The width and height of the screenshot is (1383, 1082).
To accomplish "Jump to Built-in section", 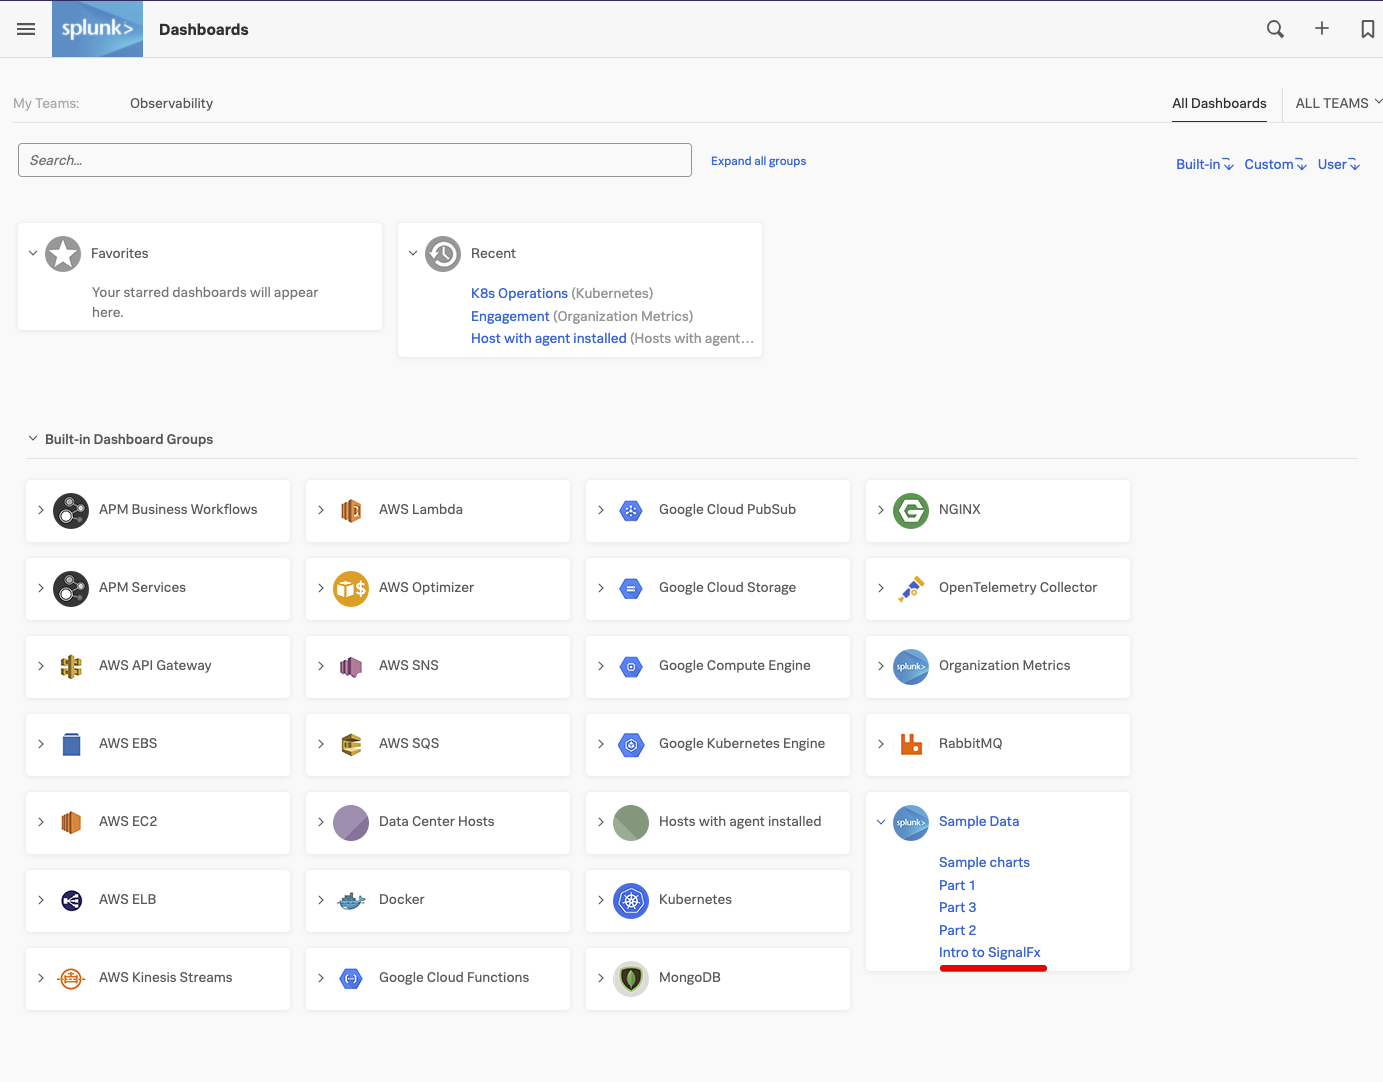I will click(x=1205, y=164).
